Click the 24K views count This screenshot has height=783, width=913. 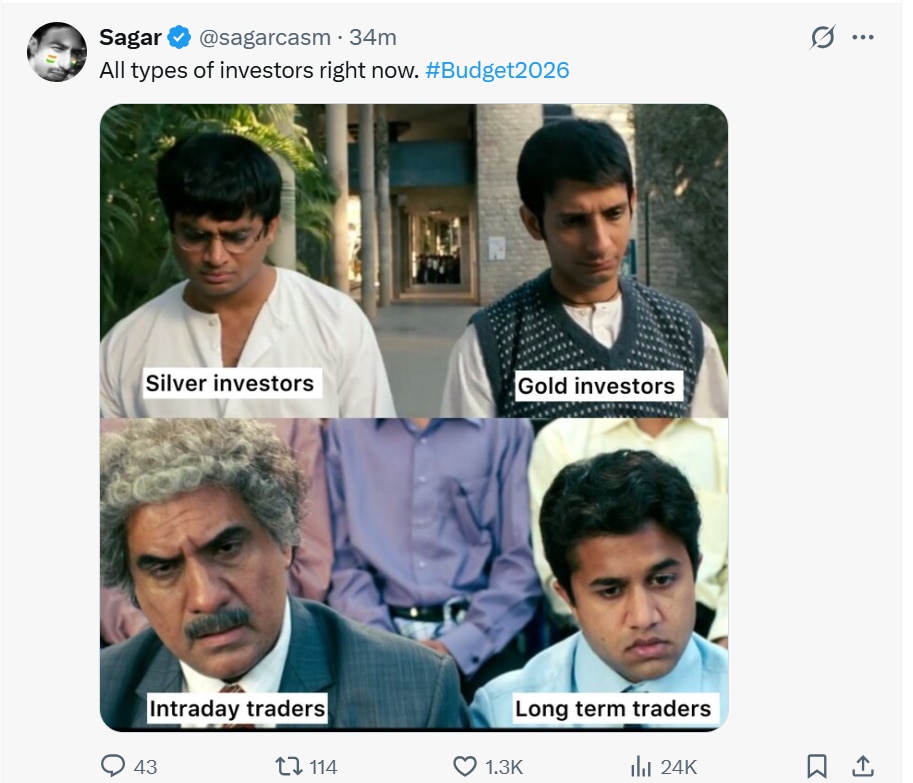[679, 767]
